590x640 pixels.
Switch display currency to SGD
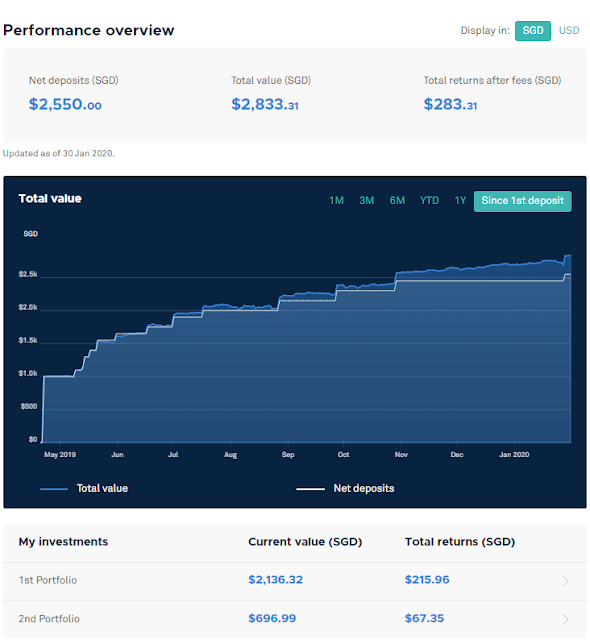point(532,31)
